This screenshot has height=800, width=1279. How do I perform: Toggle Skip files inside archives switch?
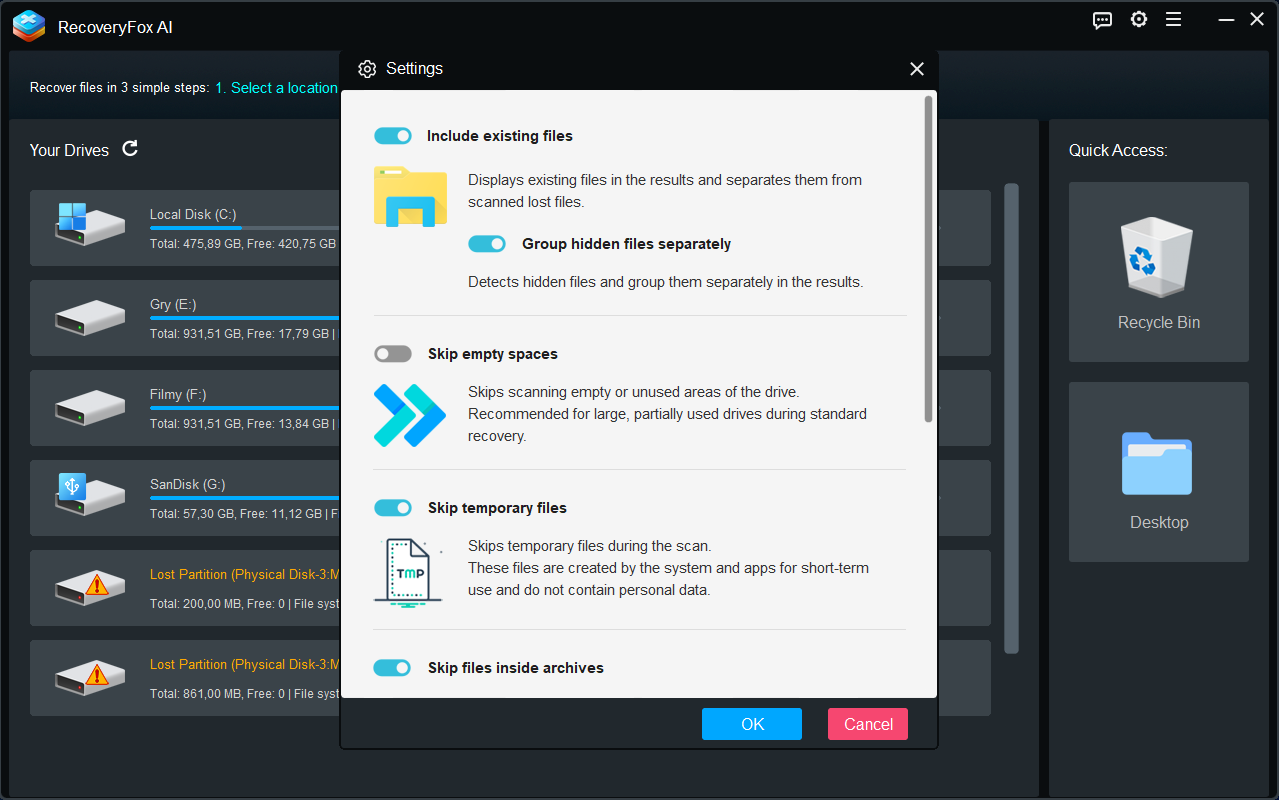[x=393, y=668]
